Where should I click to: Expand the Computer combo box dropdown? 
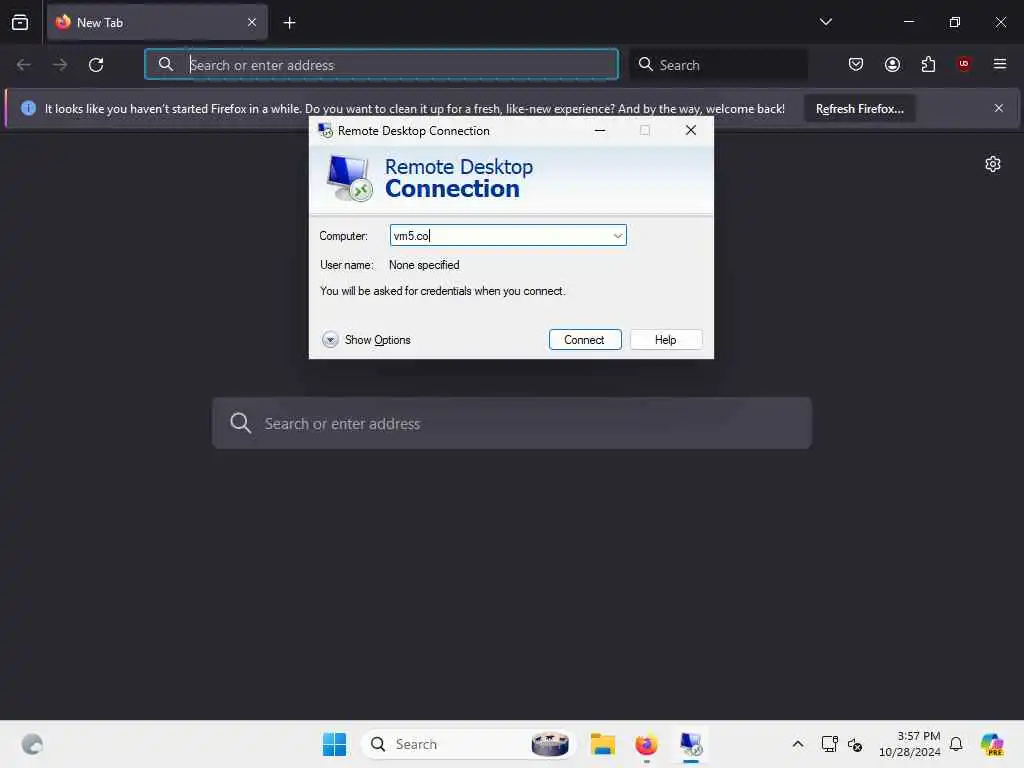[x=617, y=236]
